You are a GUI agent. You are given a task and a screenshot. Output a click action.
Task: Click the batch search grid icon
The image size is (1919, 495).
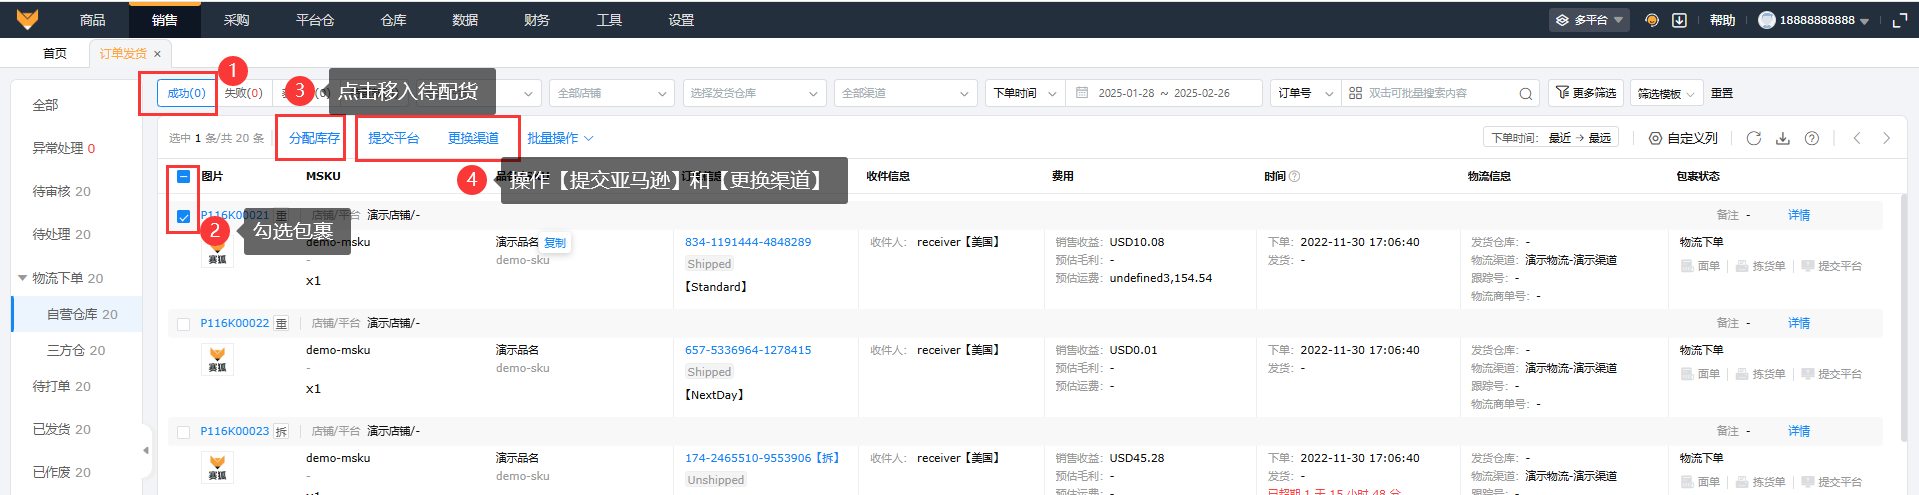click(1355, 93)
